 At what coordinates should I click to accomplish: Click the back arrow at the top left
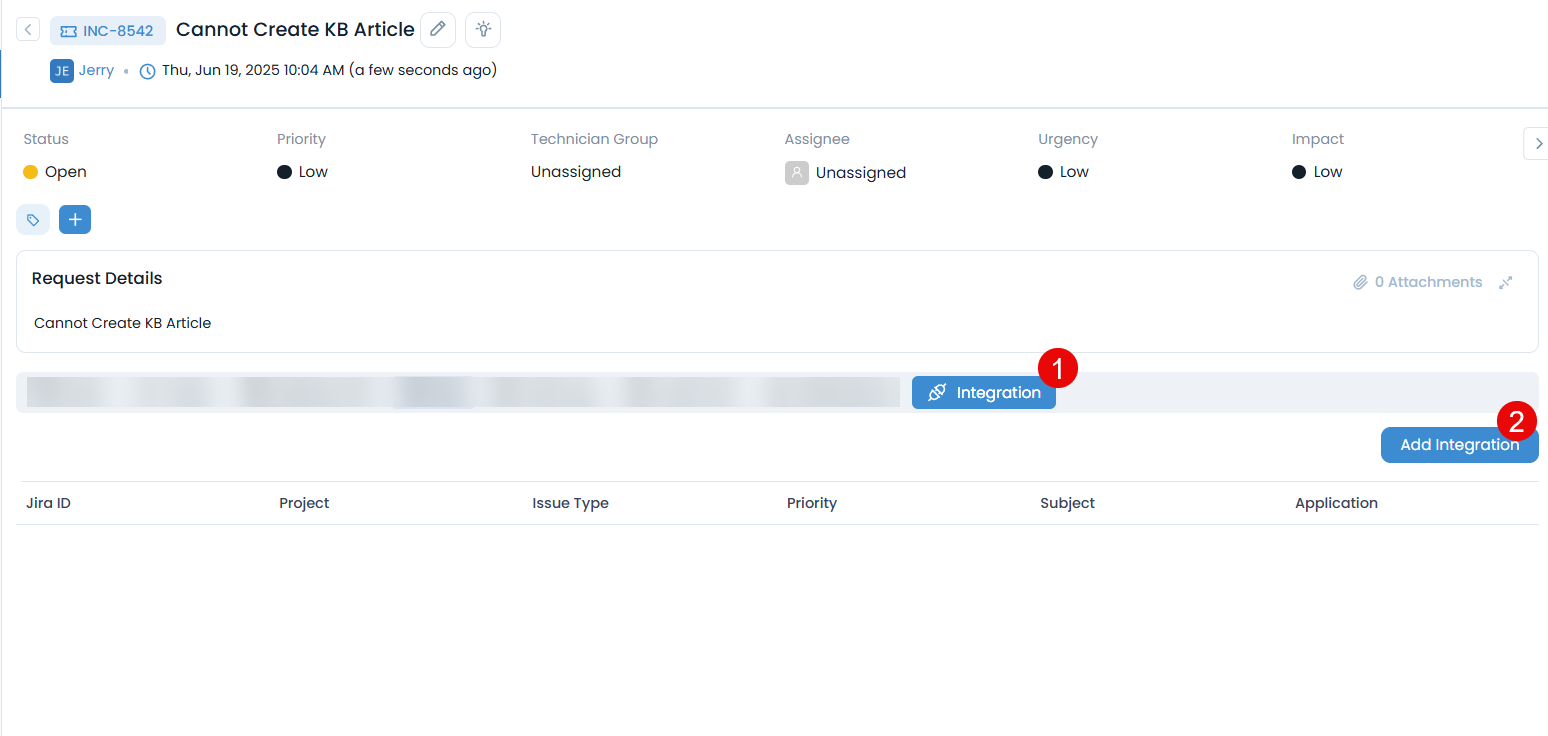point(27,29)
